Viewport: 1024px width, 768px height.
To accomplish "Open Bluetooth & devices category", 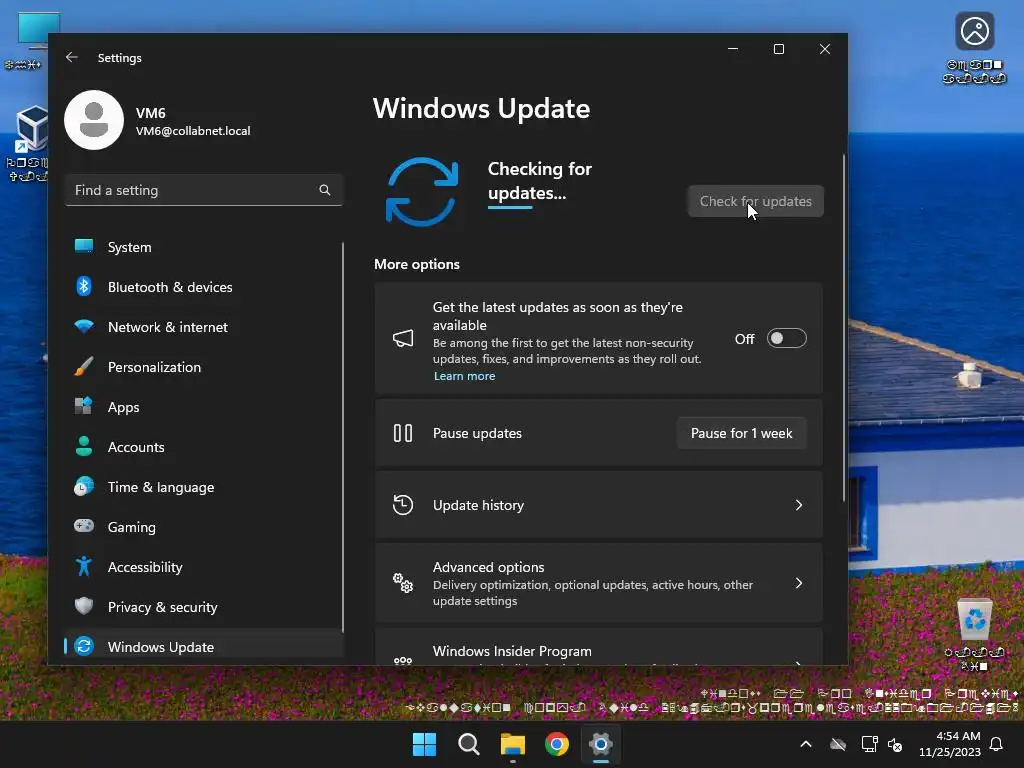I will pyautogui.click(x=204, y=287).
